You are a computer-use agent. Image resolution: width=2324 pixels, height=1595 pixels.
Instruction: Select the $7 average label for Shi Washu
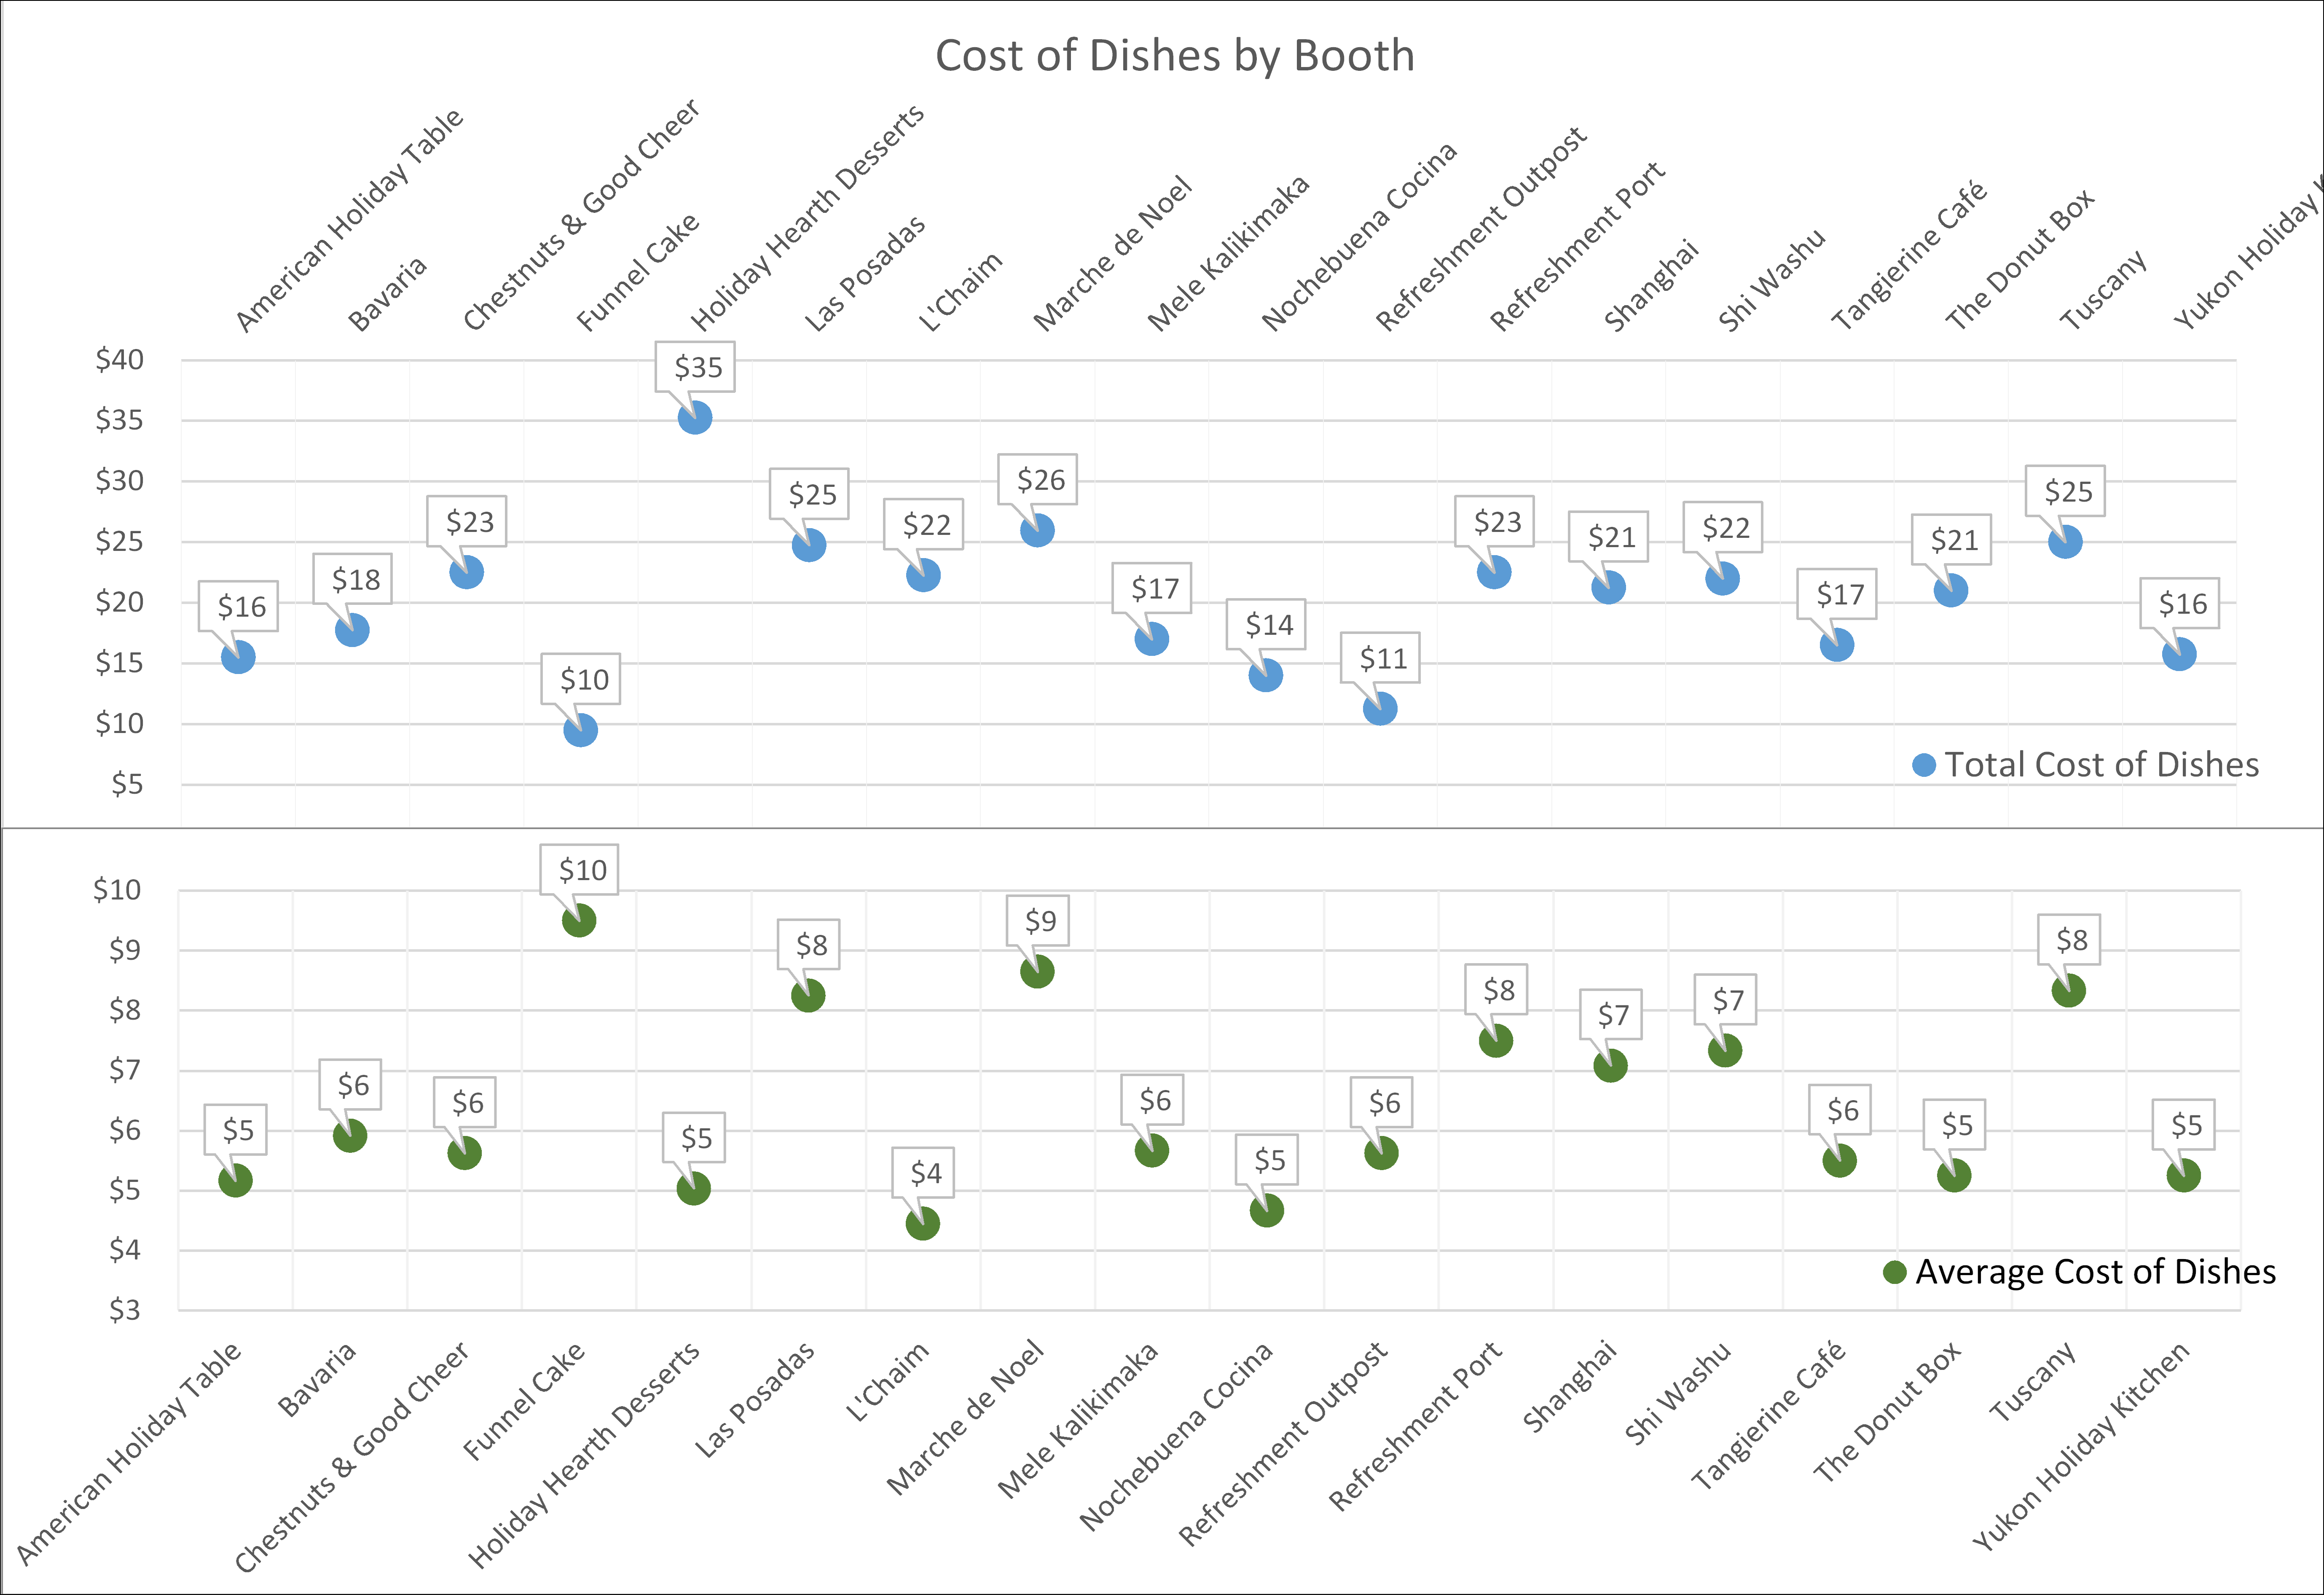(1726, 999)
